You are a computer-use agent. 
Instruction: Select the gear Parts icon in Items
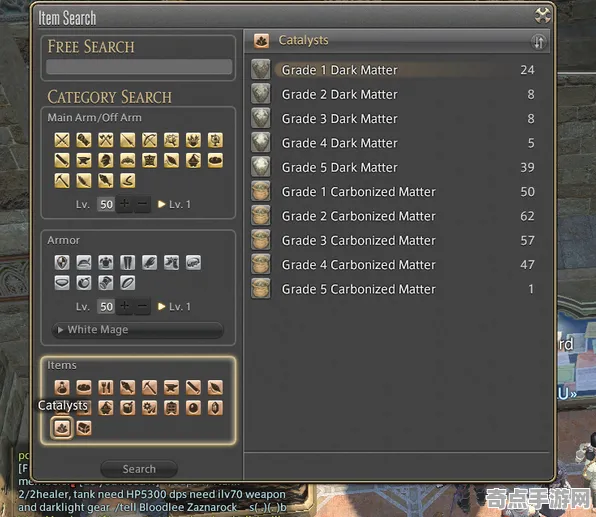(149, 408)
